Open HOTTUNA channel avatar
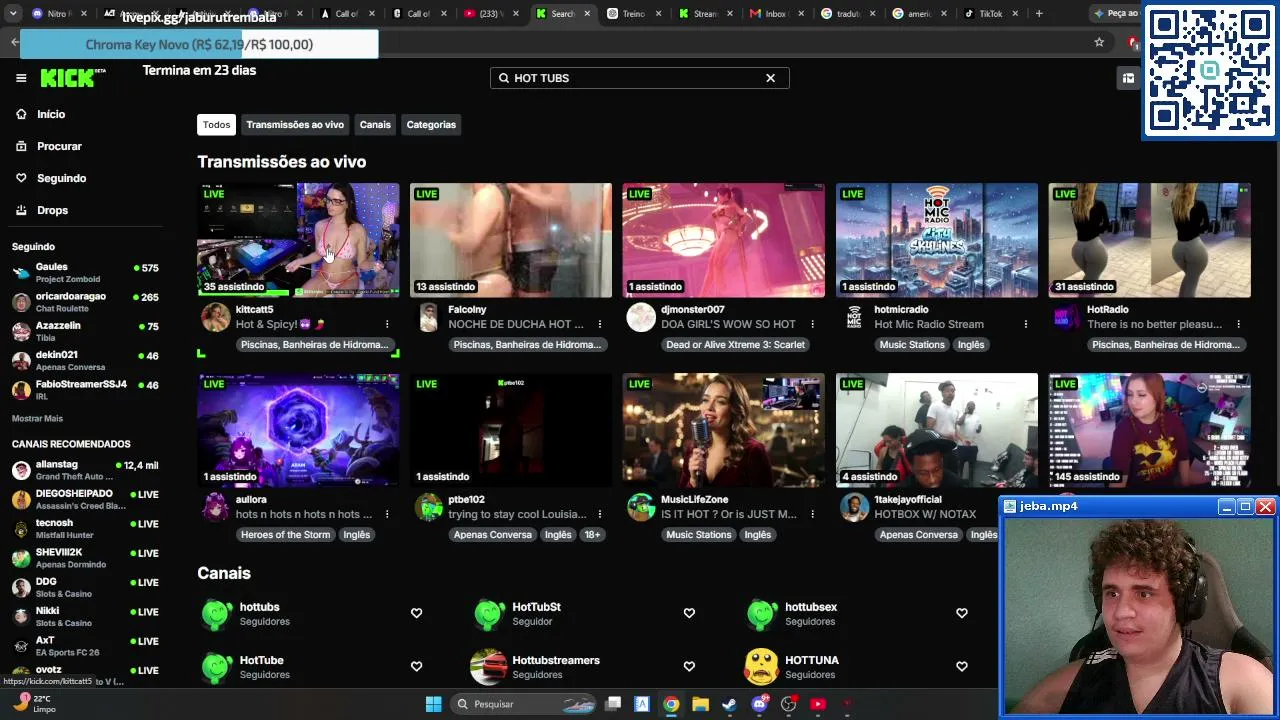1280x720 pixels. (762, 667)
